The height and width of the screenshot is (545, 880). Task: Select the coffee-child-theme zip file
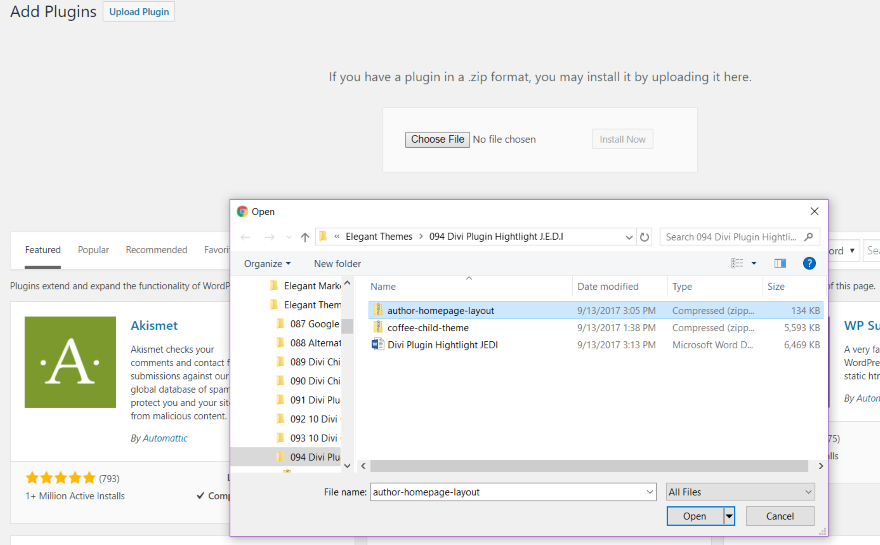(x=427, y=327)
